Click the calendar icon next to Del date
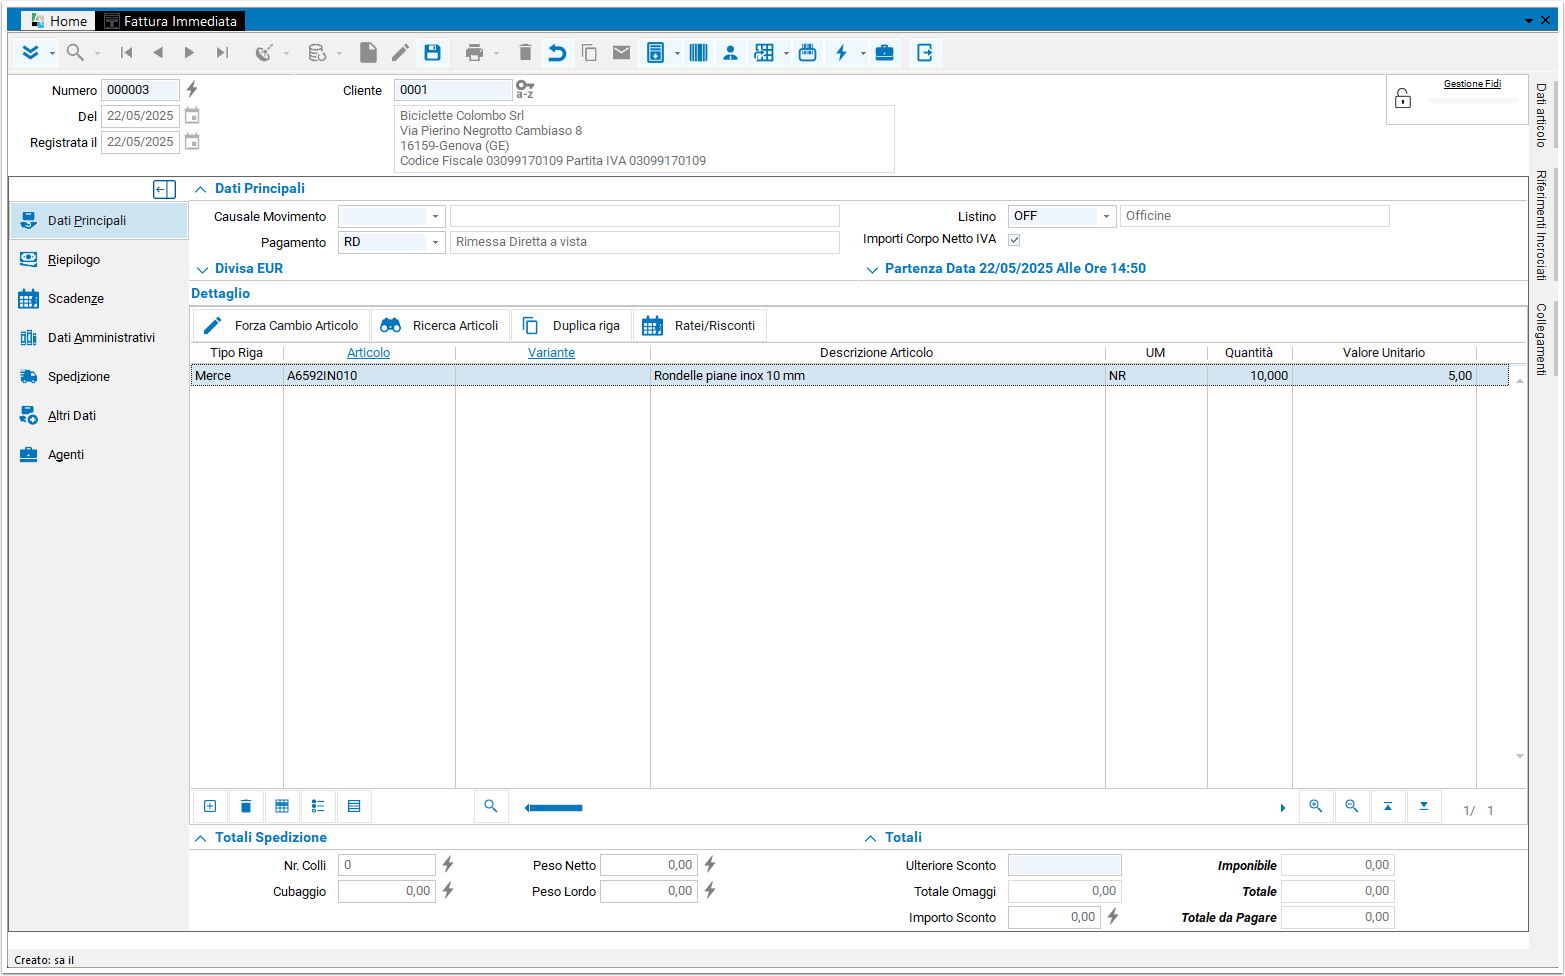 [192, 116]
